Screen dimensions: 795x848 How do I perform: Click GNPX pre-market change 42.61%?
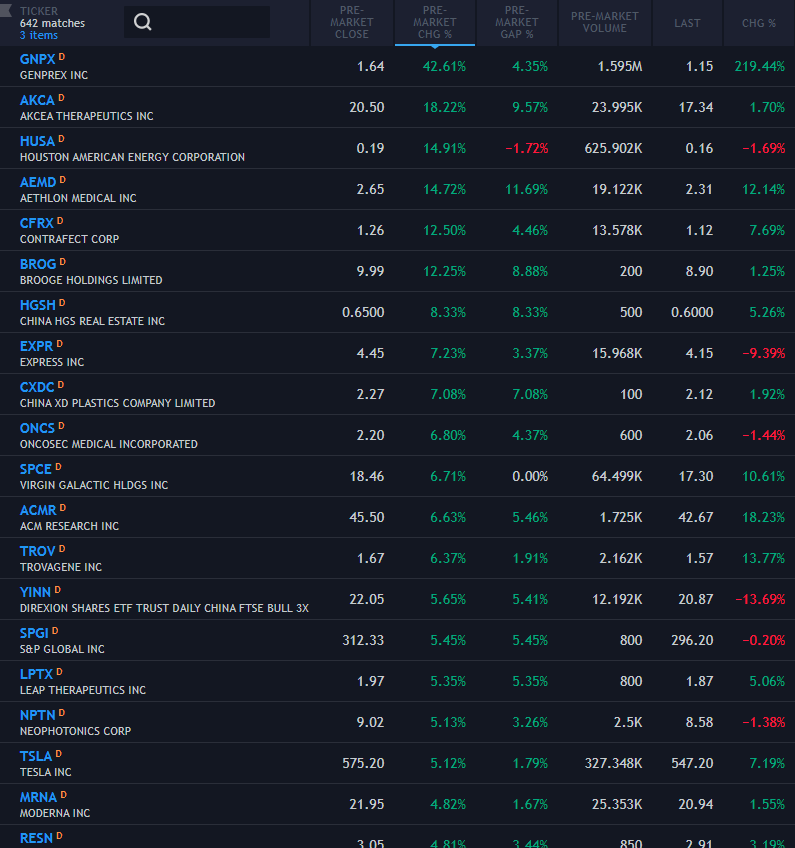(444, 67)
